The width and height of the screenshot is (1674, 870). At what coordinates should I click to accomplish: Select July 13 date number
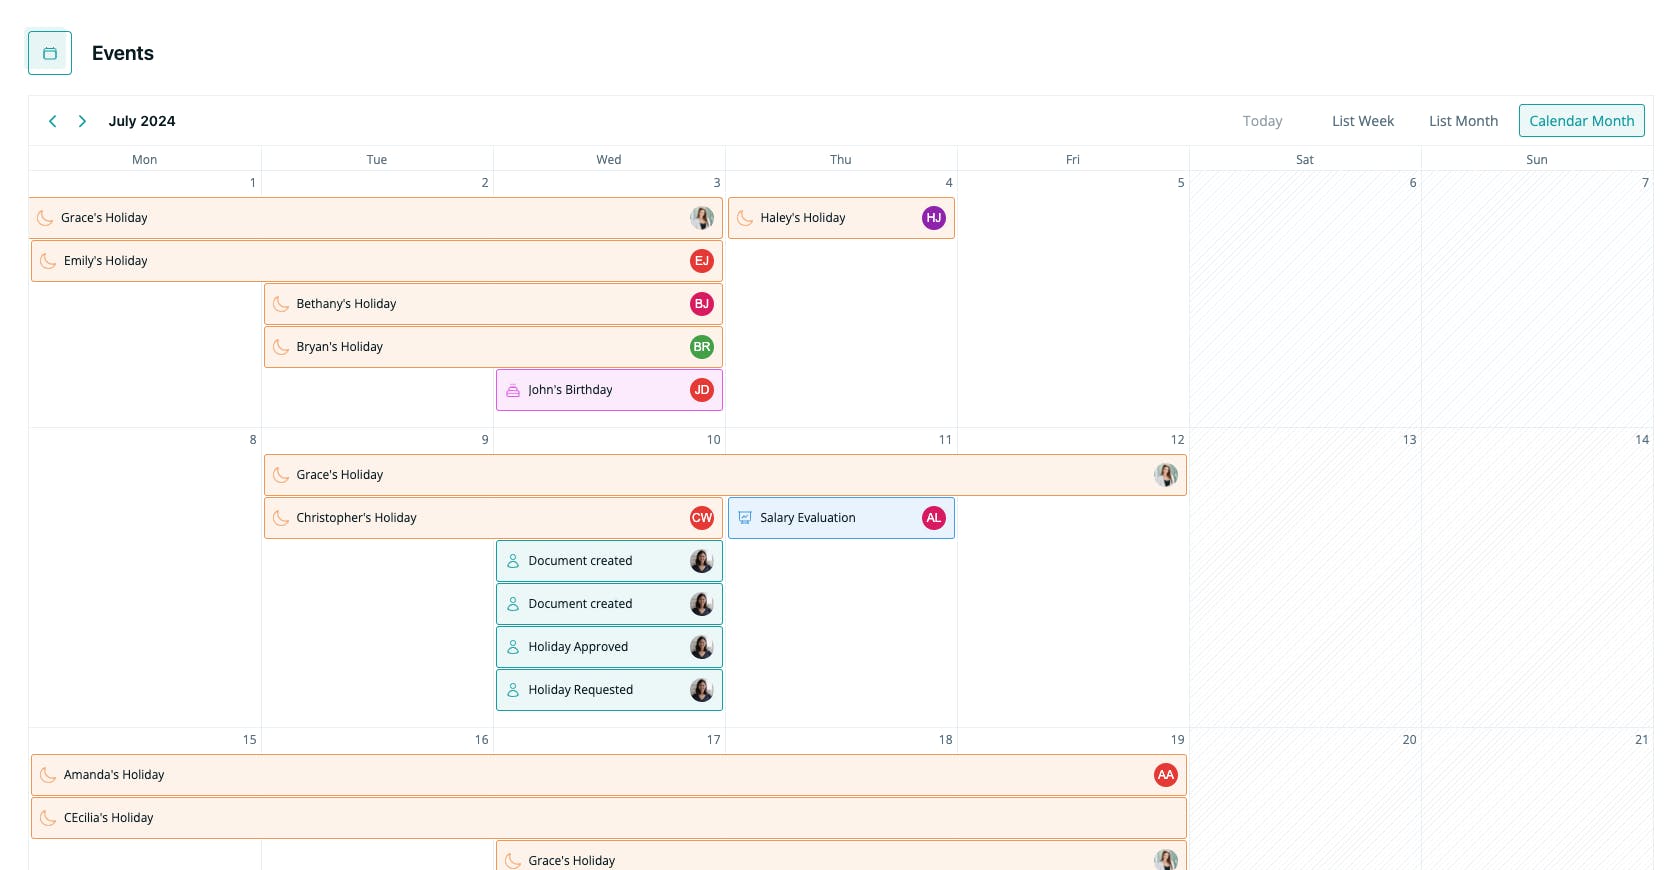[x=1409, y=440]
